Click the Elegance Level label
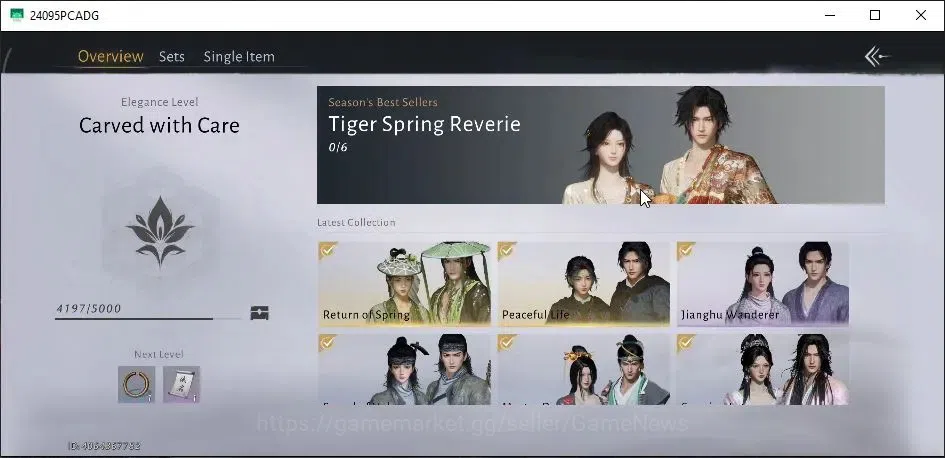This screenshot has width=945, height=458. pyautogui.click(x=159, y=102)
